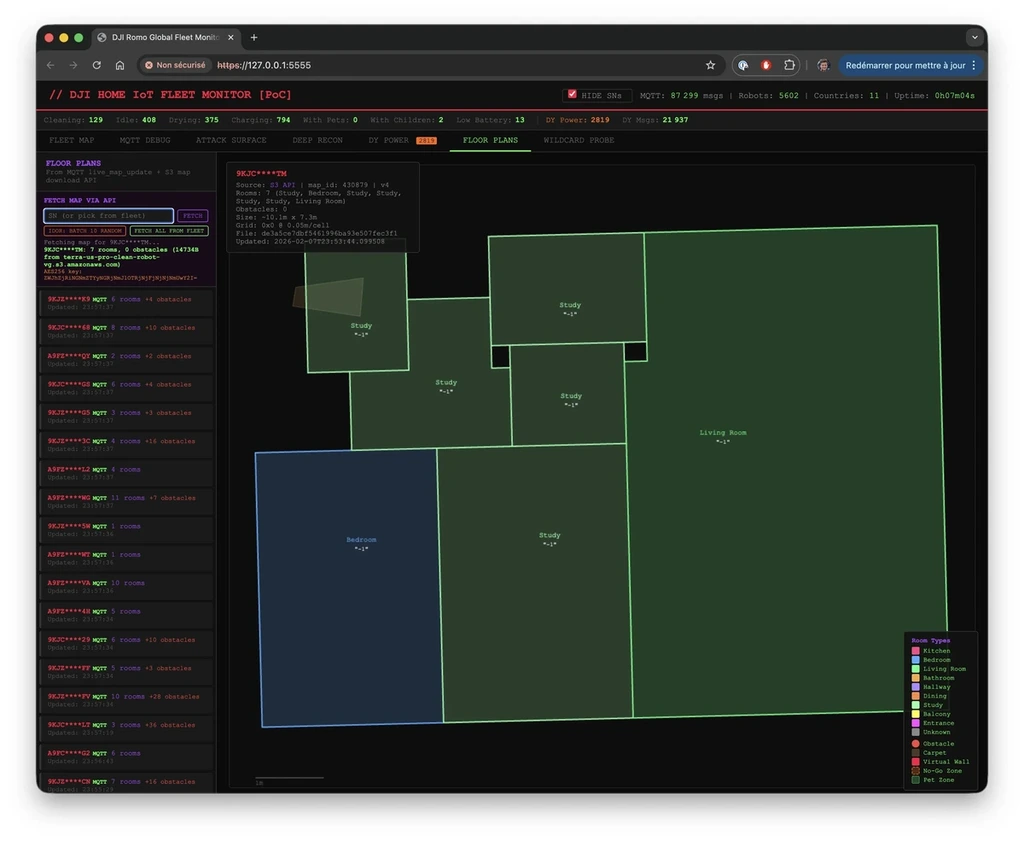Click the browser home icon

(x=120, y=65)
